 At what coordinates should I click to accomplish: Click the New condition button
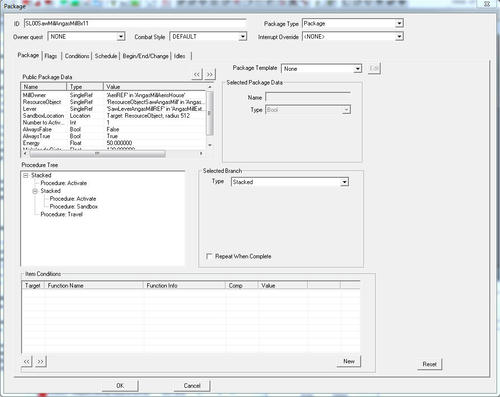point(349,361)
